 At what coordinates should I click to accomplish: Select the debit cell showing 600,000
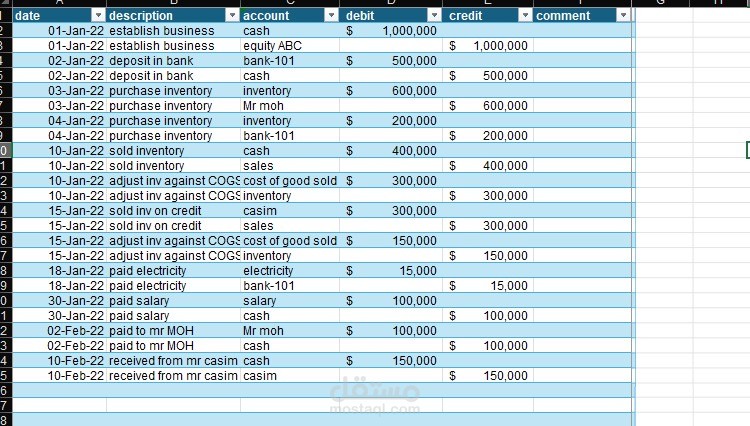[x=391, y=91]
